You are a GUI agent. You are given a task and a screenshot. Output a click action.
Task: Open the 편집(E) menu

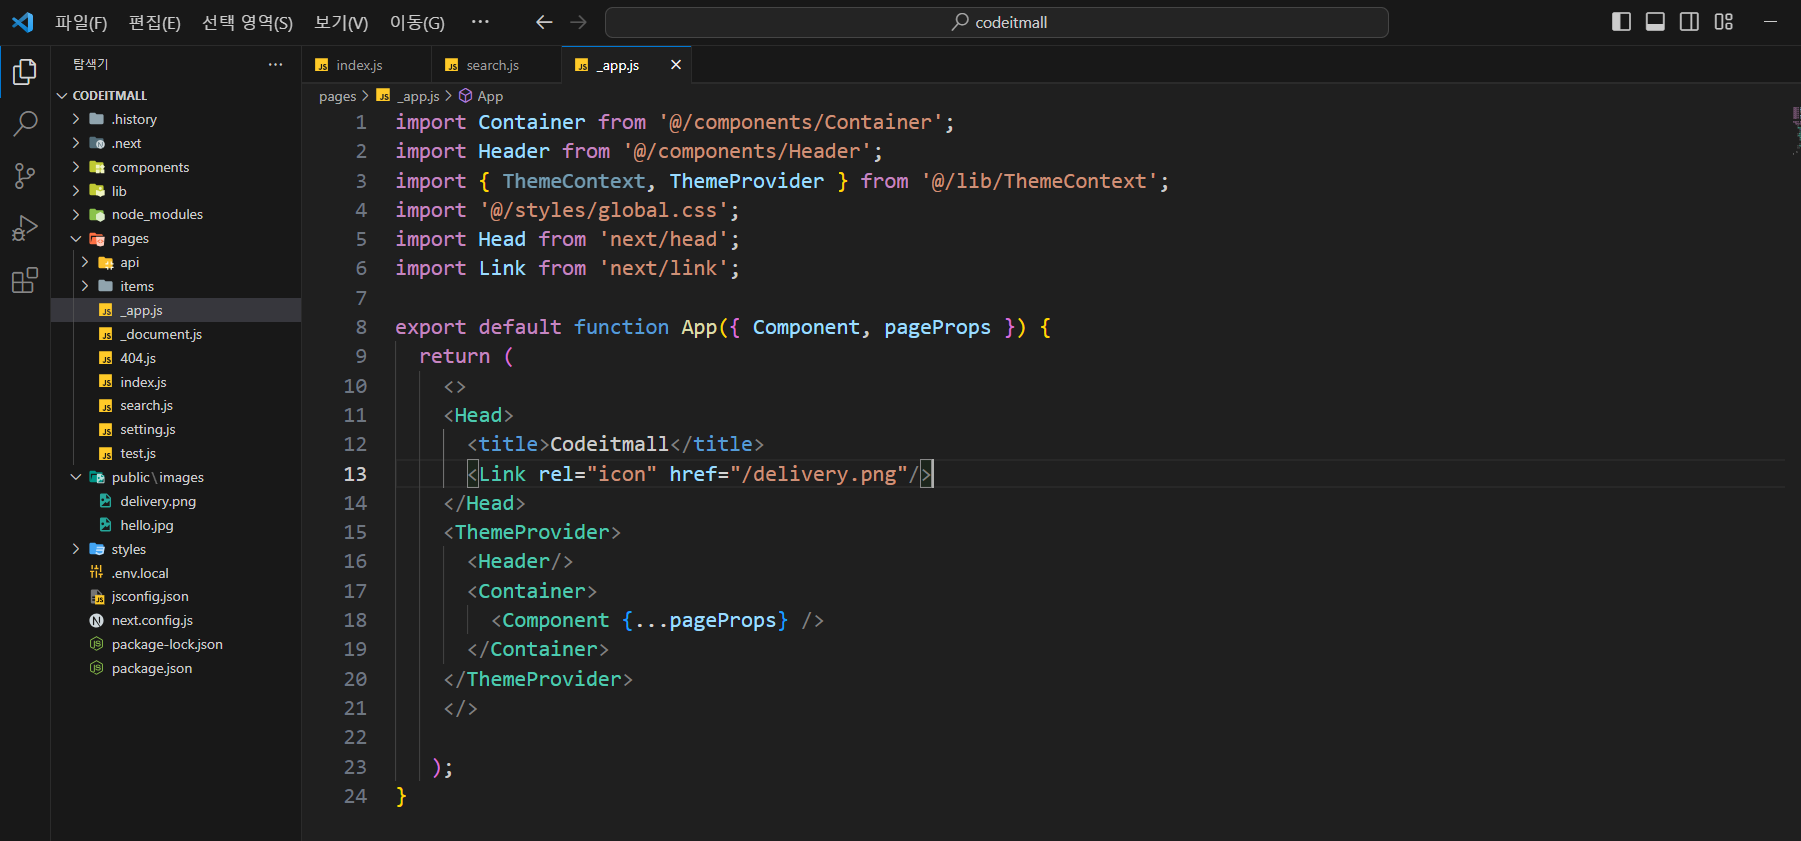pyautogui.click(x=155, y=22)
